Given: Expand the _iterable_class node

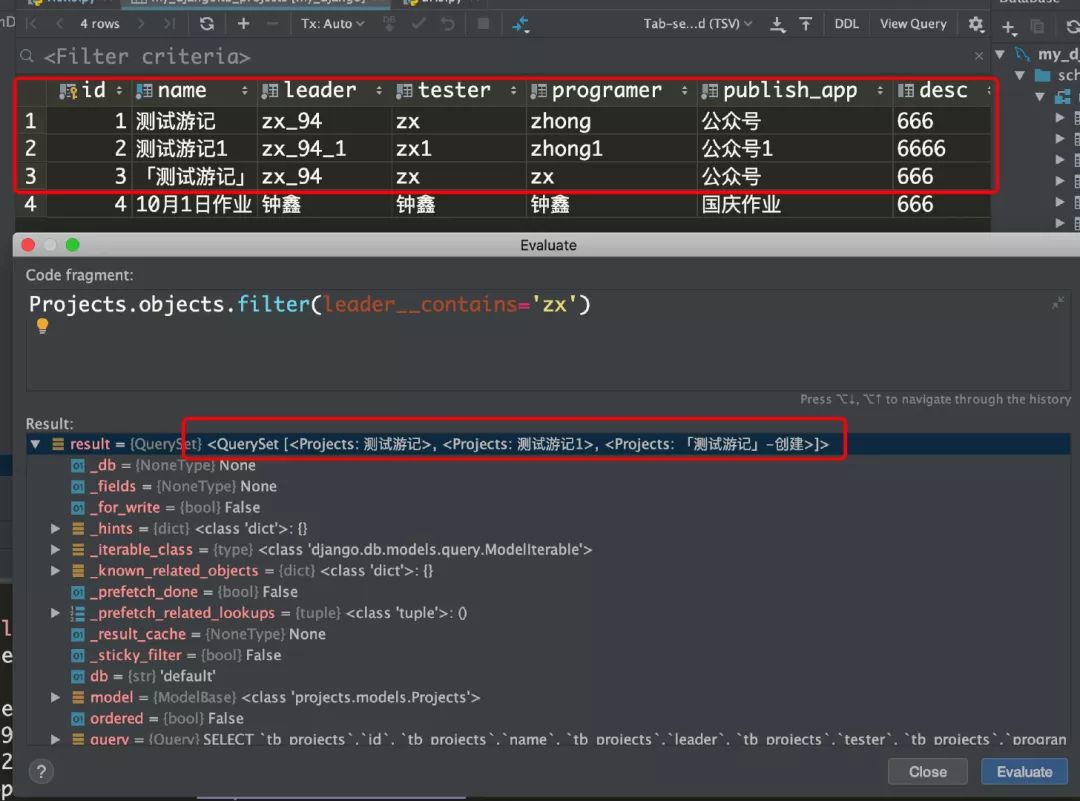Looking at the screenshot, I should click(x=56, y=549).
